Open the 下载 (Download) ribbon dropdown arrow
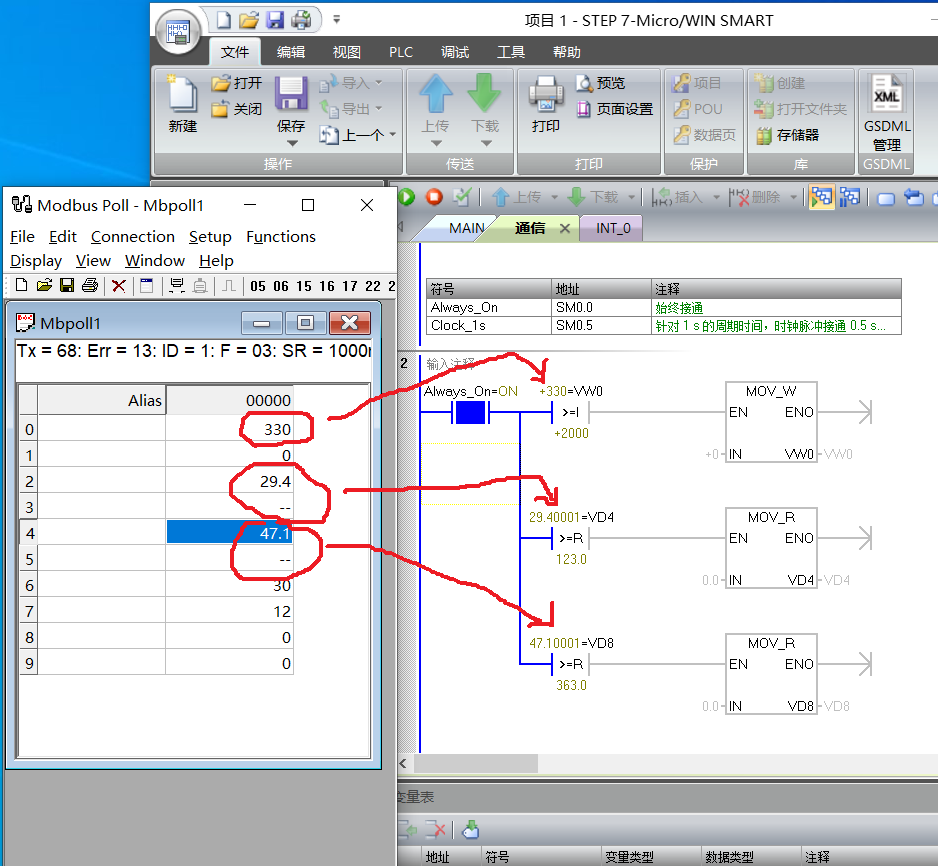This screenshot has width=938, height=866. [x=485, y=142]
